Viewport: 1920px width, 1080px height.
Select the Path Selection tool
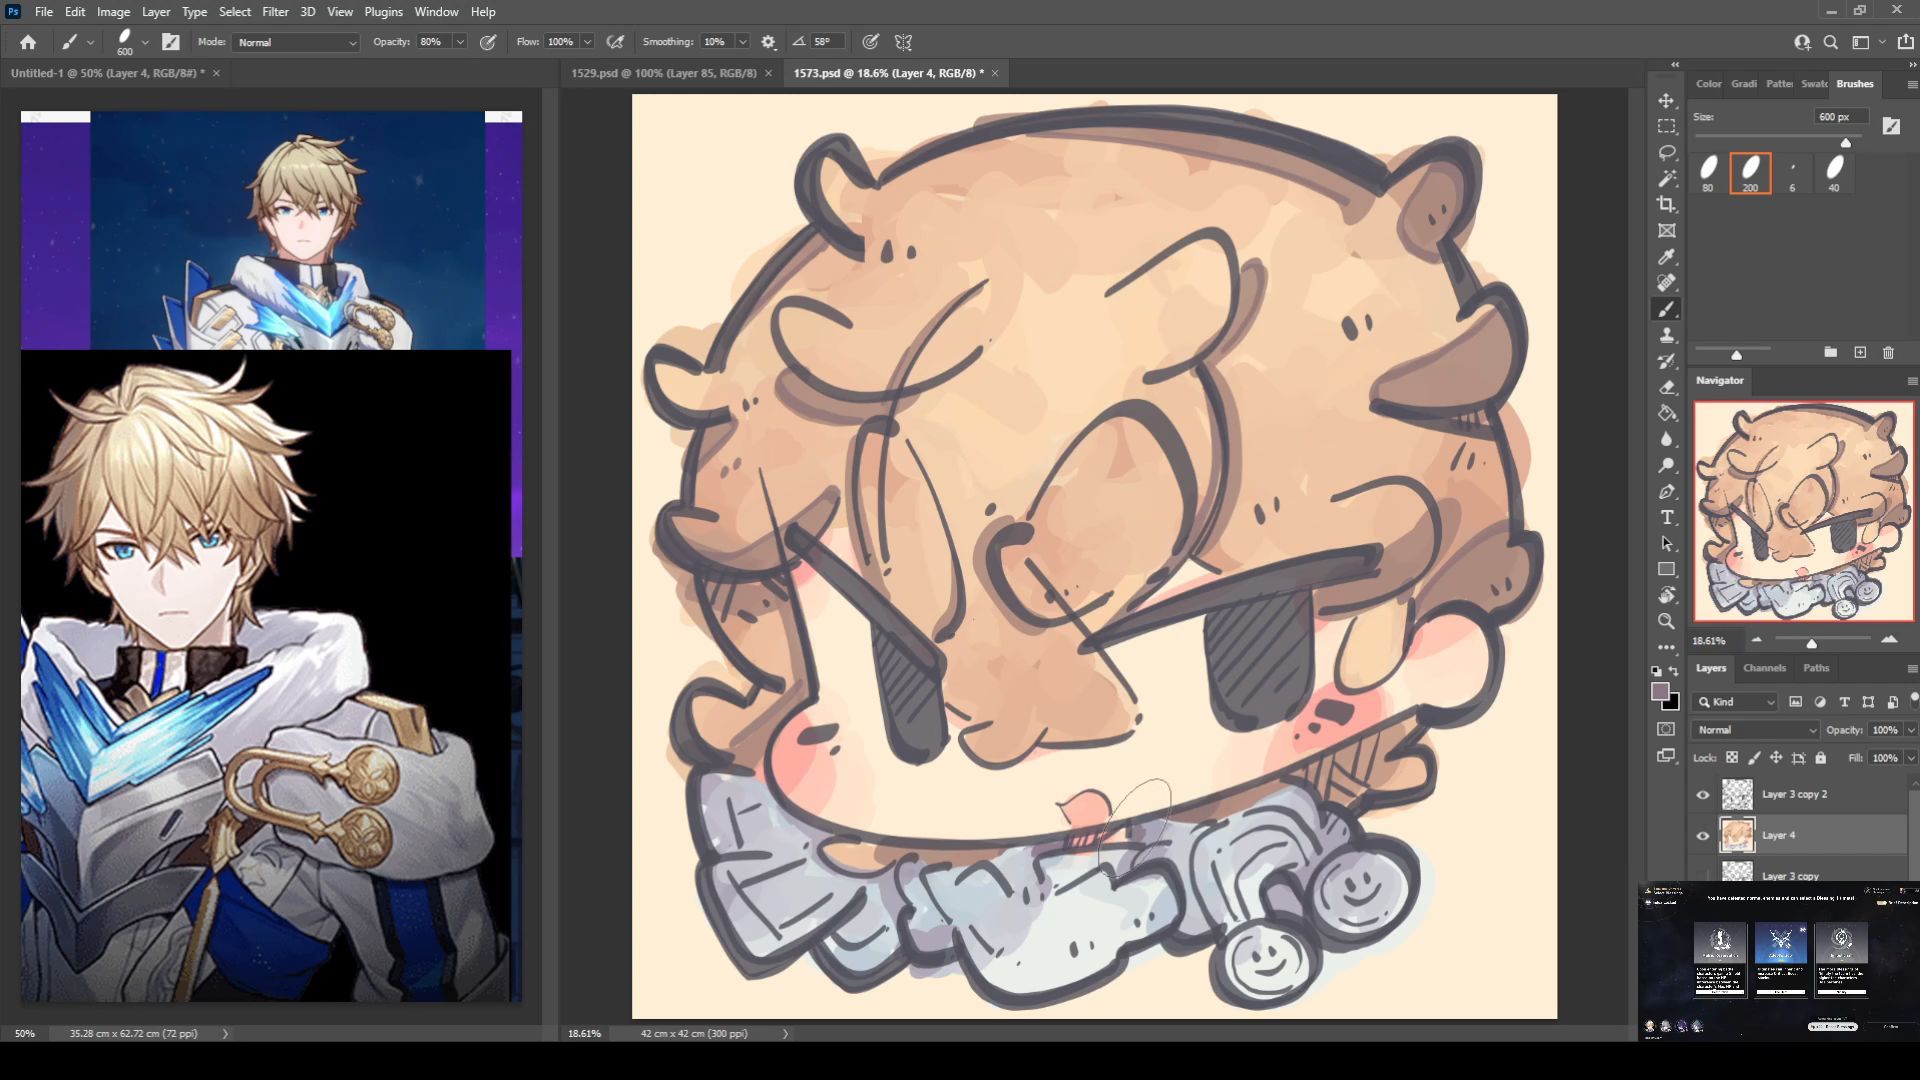pos(1666,543)
